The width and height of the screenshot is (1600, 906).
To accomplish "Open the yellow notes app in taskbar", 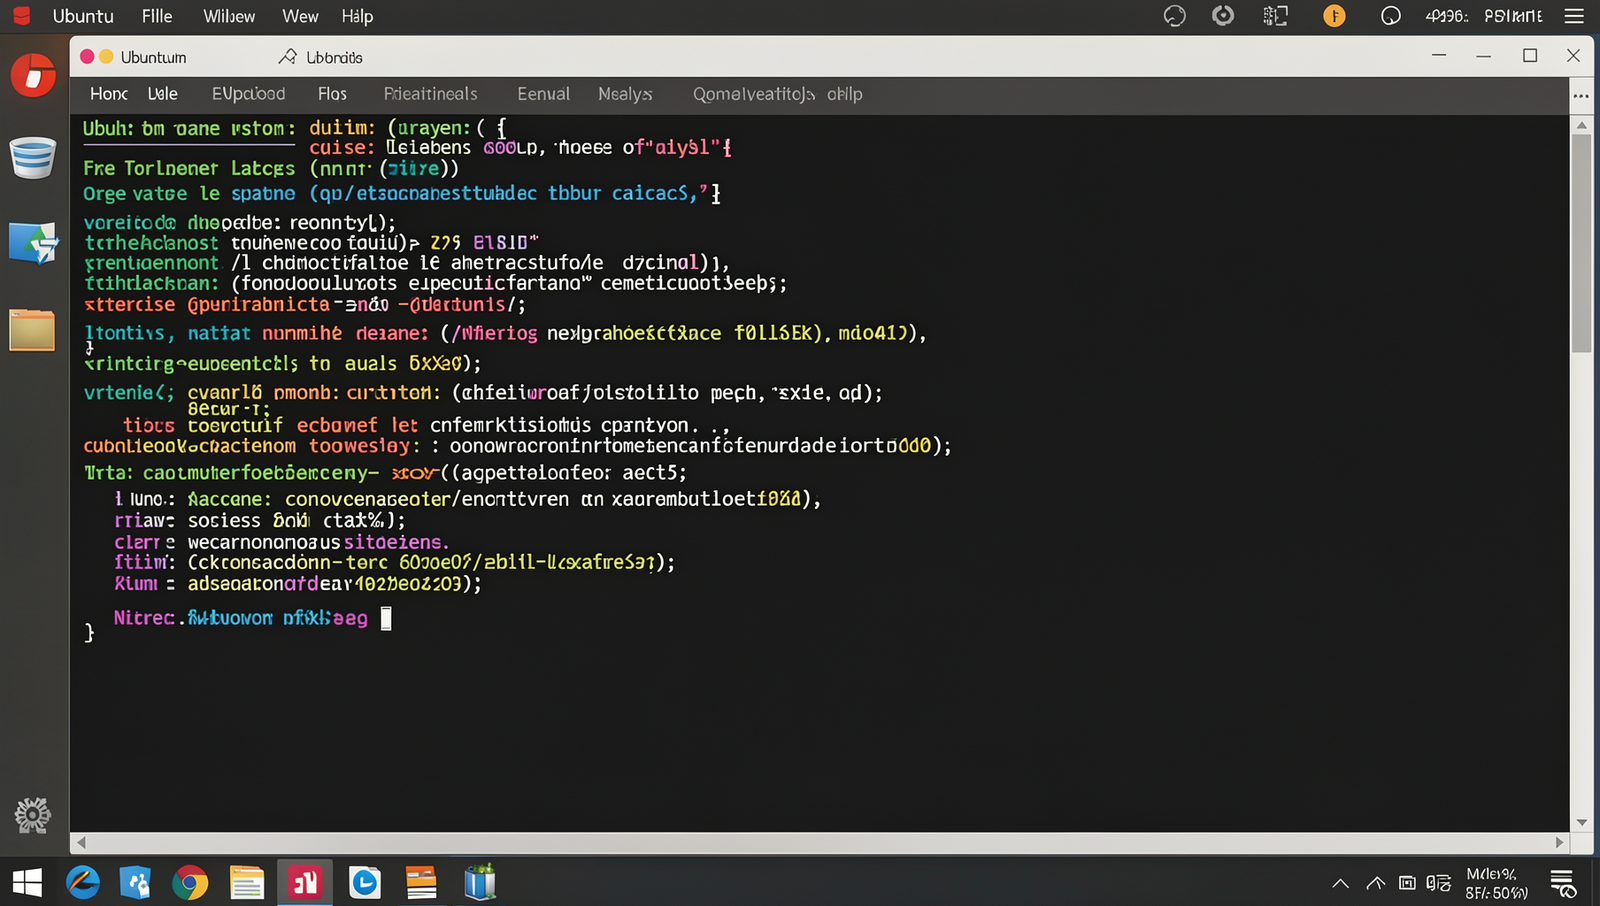I will (x=246, y=883).
